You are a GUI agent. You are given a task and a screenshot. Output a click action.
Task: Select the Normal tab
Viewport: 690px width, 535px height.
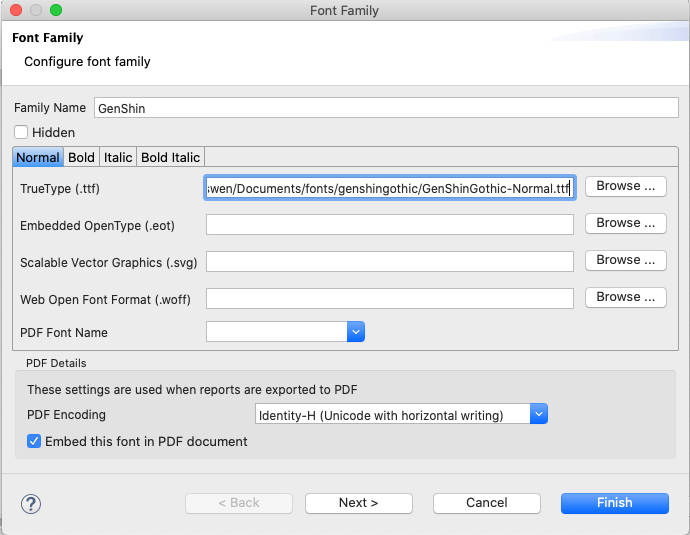click(x=38, y=157)
